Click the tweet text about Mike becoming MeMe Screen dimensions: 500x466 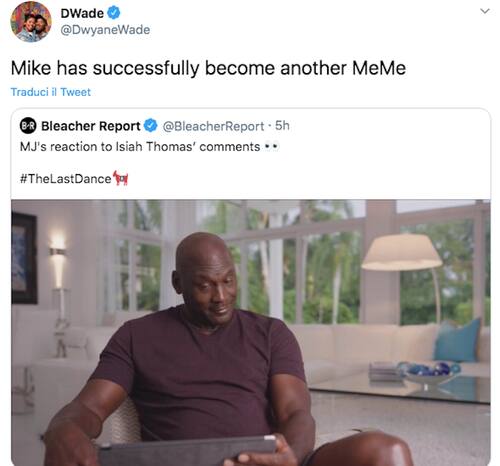pos(208,68)
